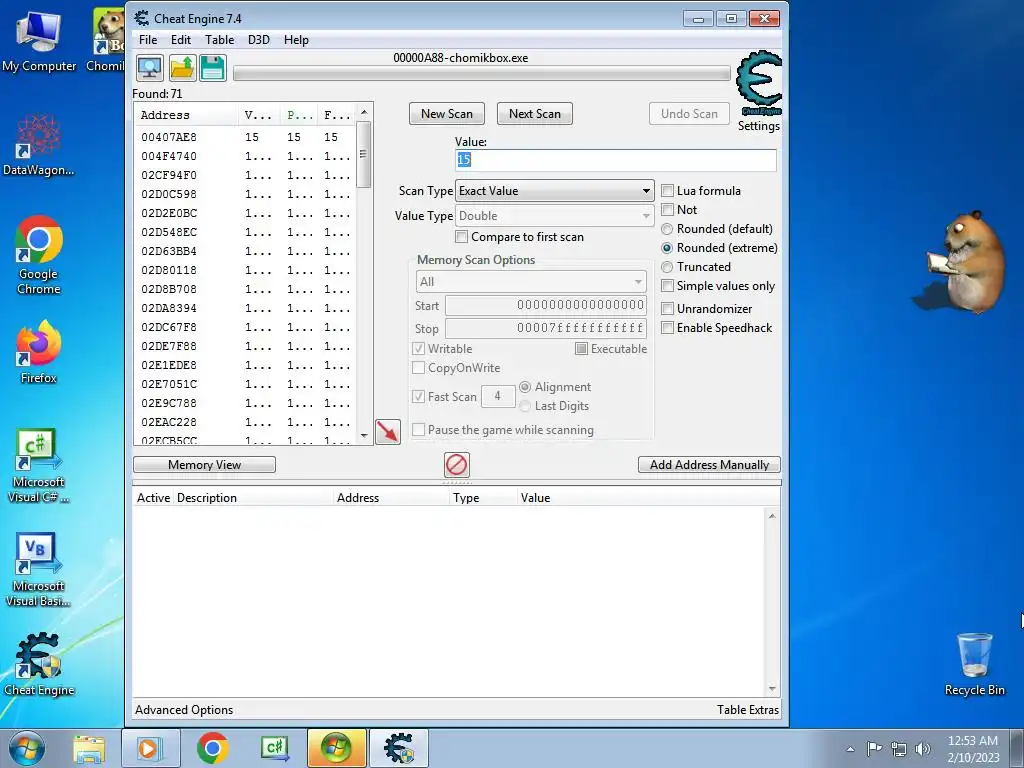Click the address table scroll up arrow
The height and width of the screenshot is (768, 1024).
(772, 516)
